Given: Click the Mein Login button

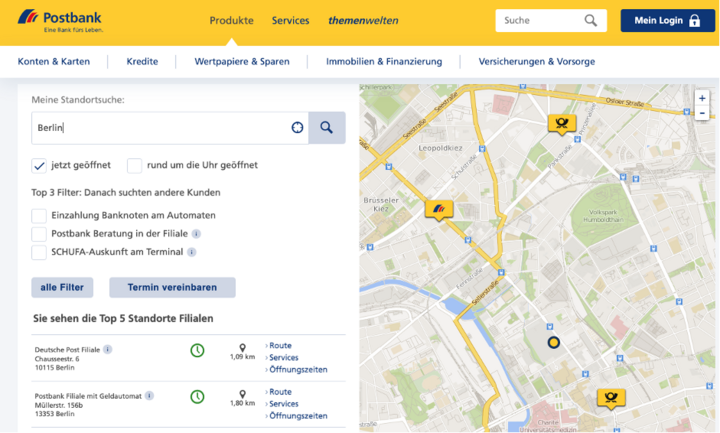Looking at the screenshot, I should click(668, 20).
